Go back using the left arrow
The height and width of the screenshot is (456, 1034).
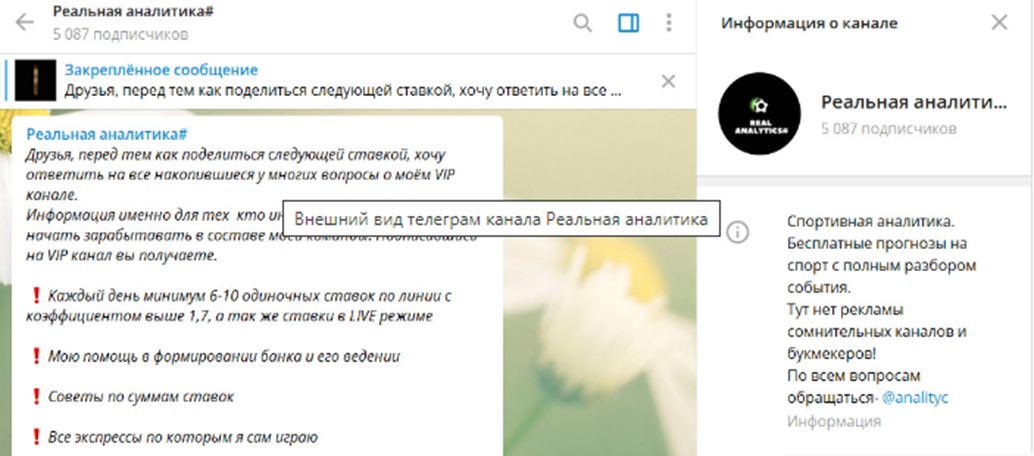[24, 23]
